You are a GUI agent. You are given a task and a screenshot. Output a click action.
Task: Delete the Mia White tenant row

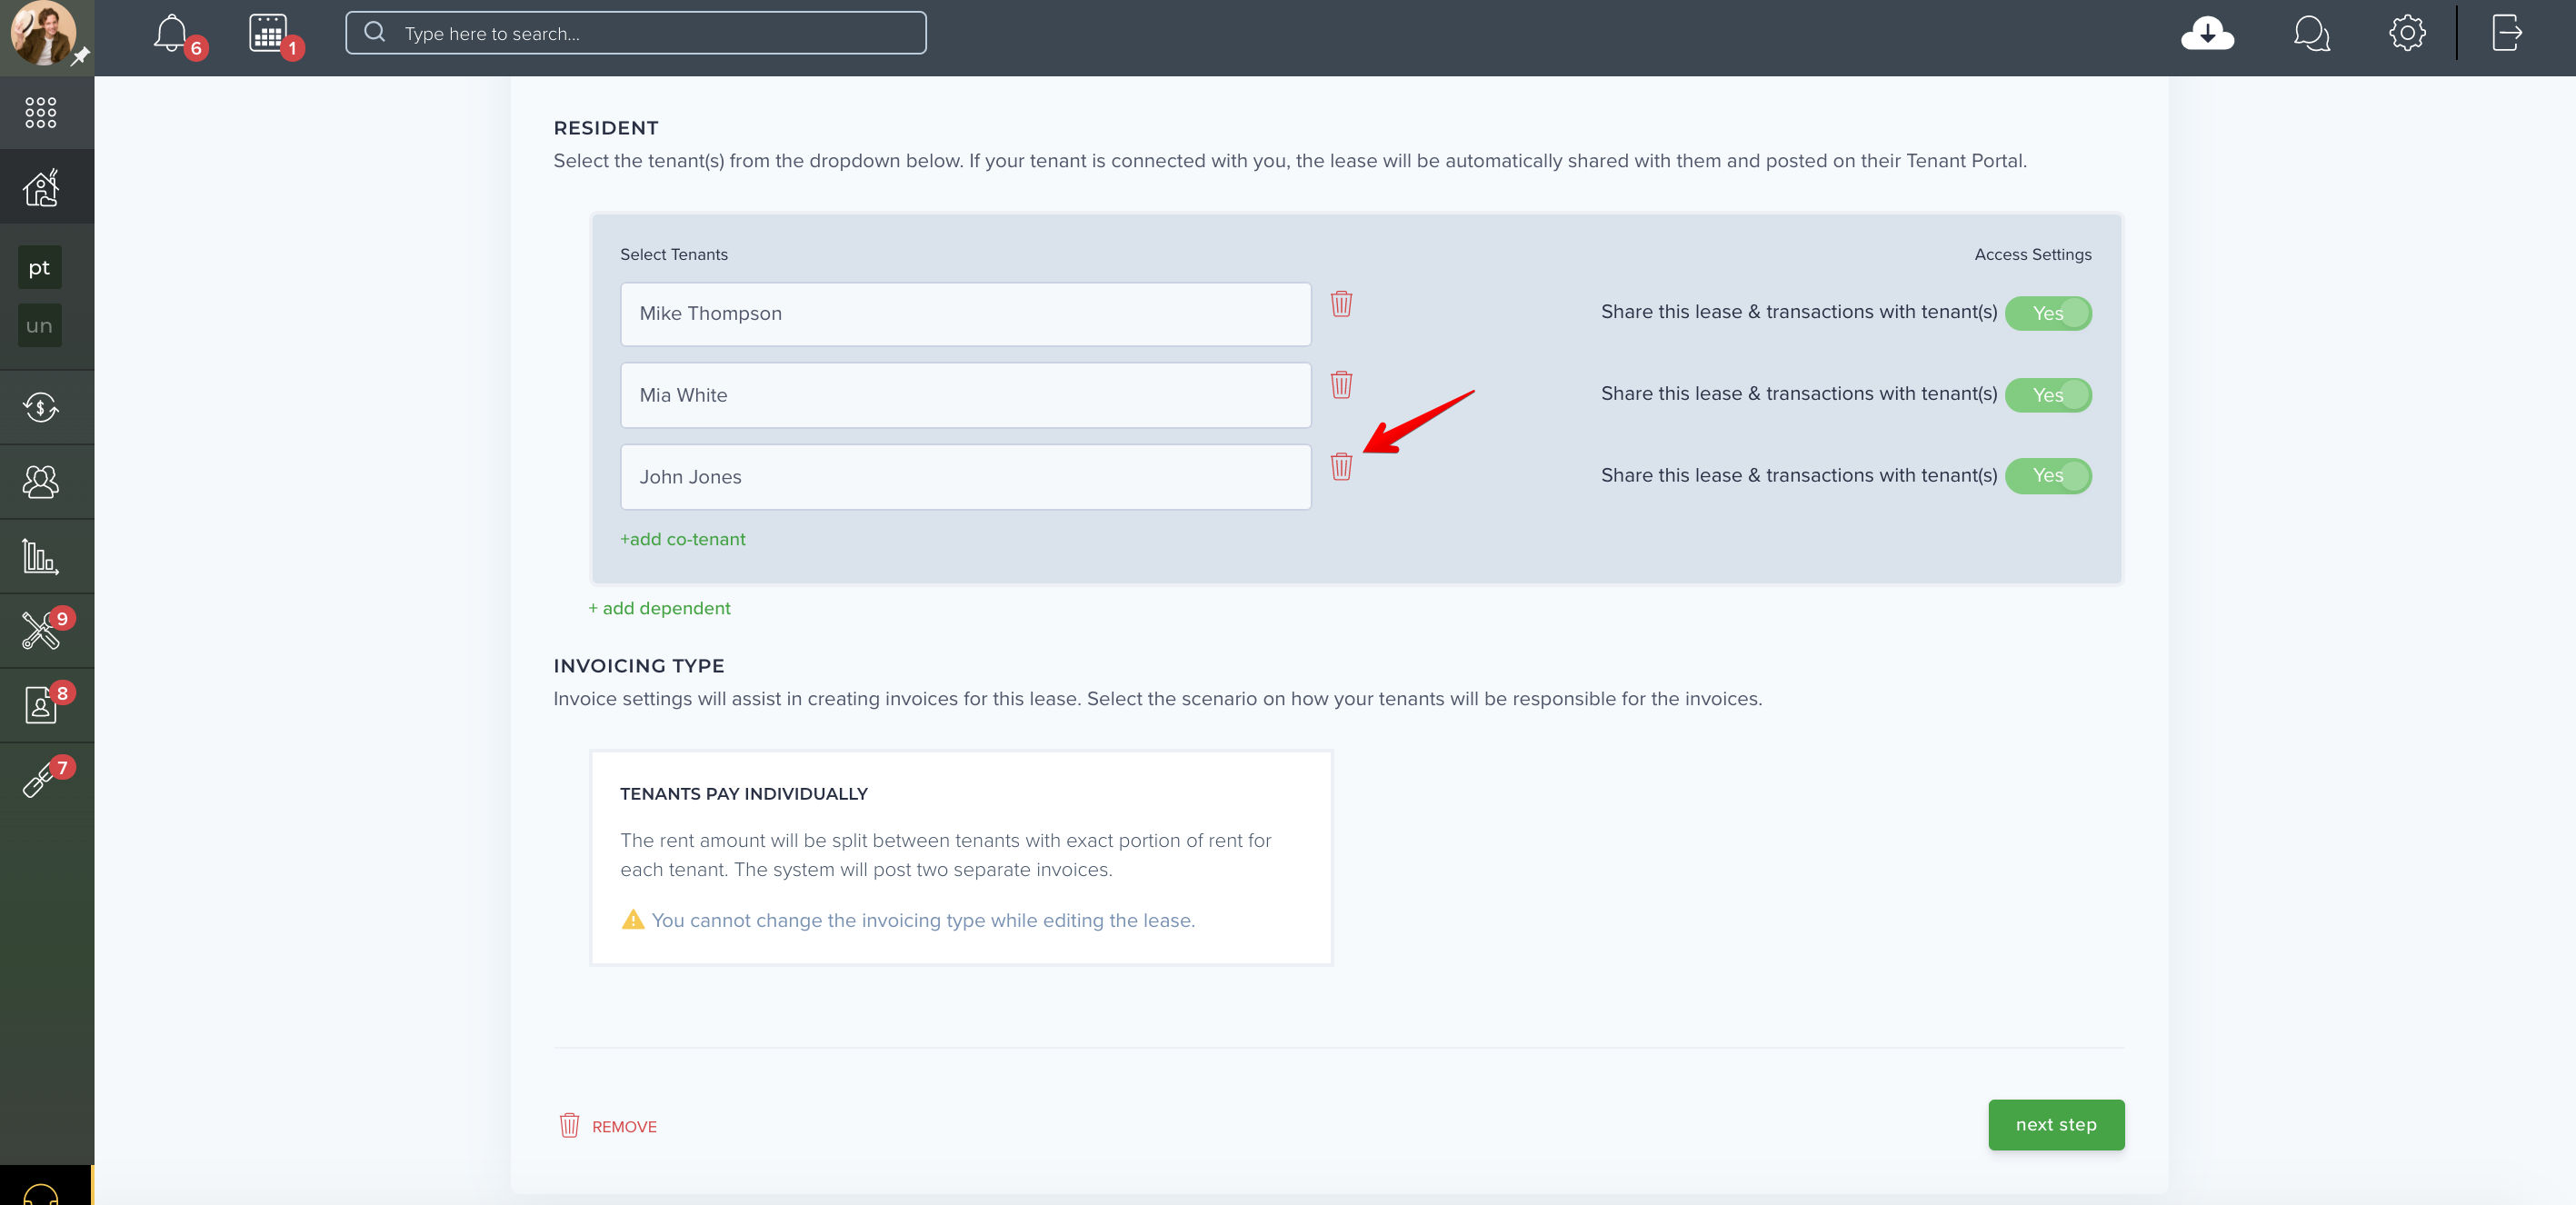1341,385
